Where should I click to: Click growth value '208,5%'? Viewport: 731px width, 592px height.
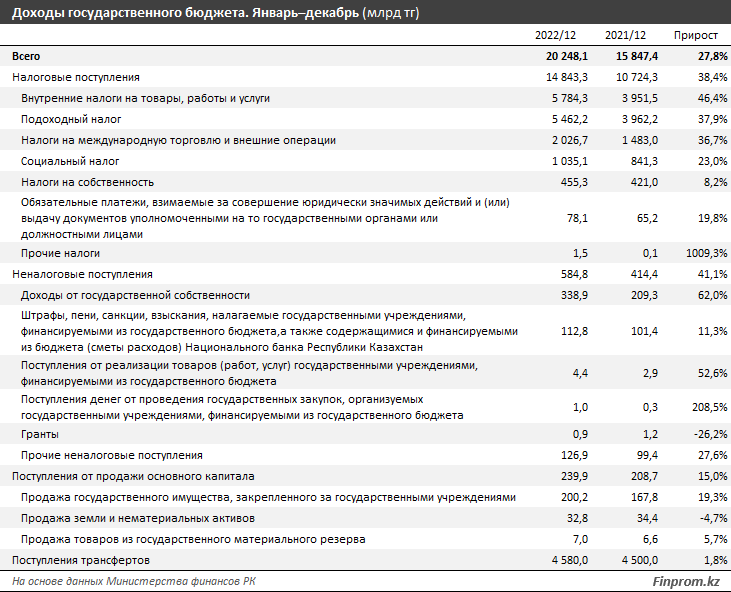(710, 407)
